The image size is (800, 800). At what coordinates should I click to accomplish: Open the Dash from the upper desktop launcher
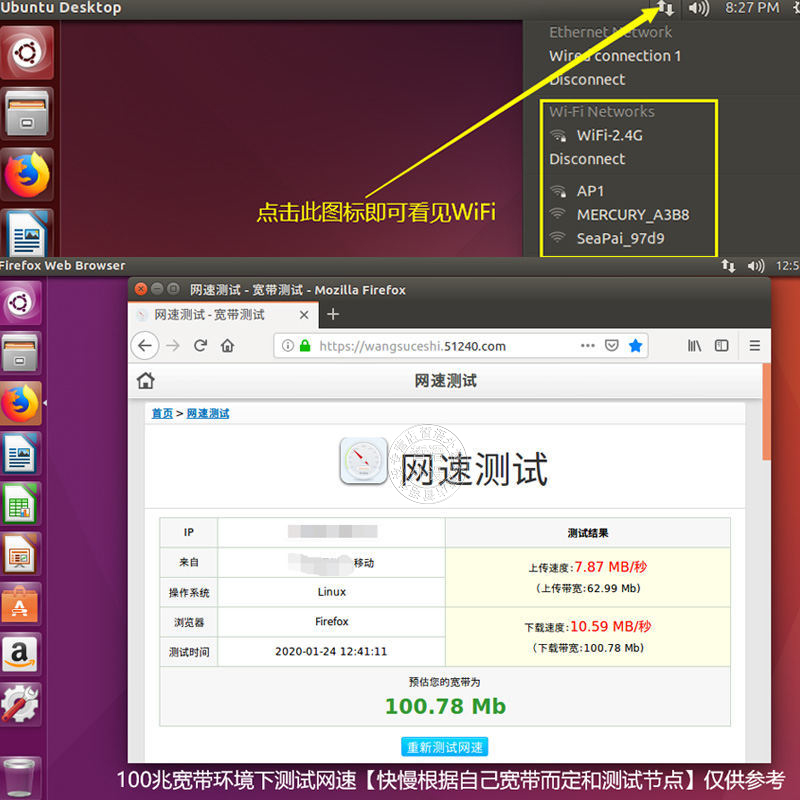(27, 53)
